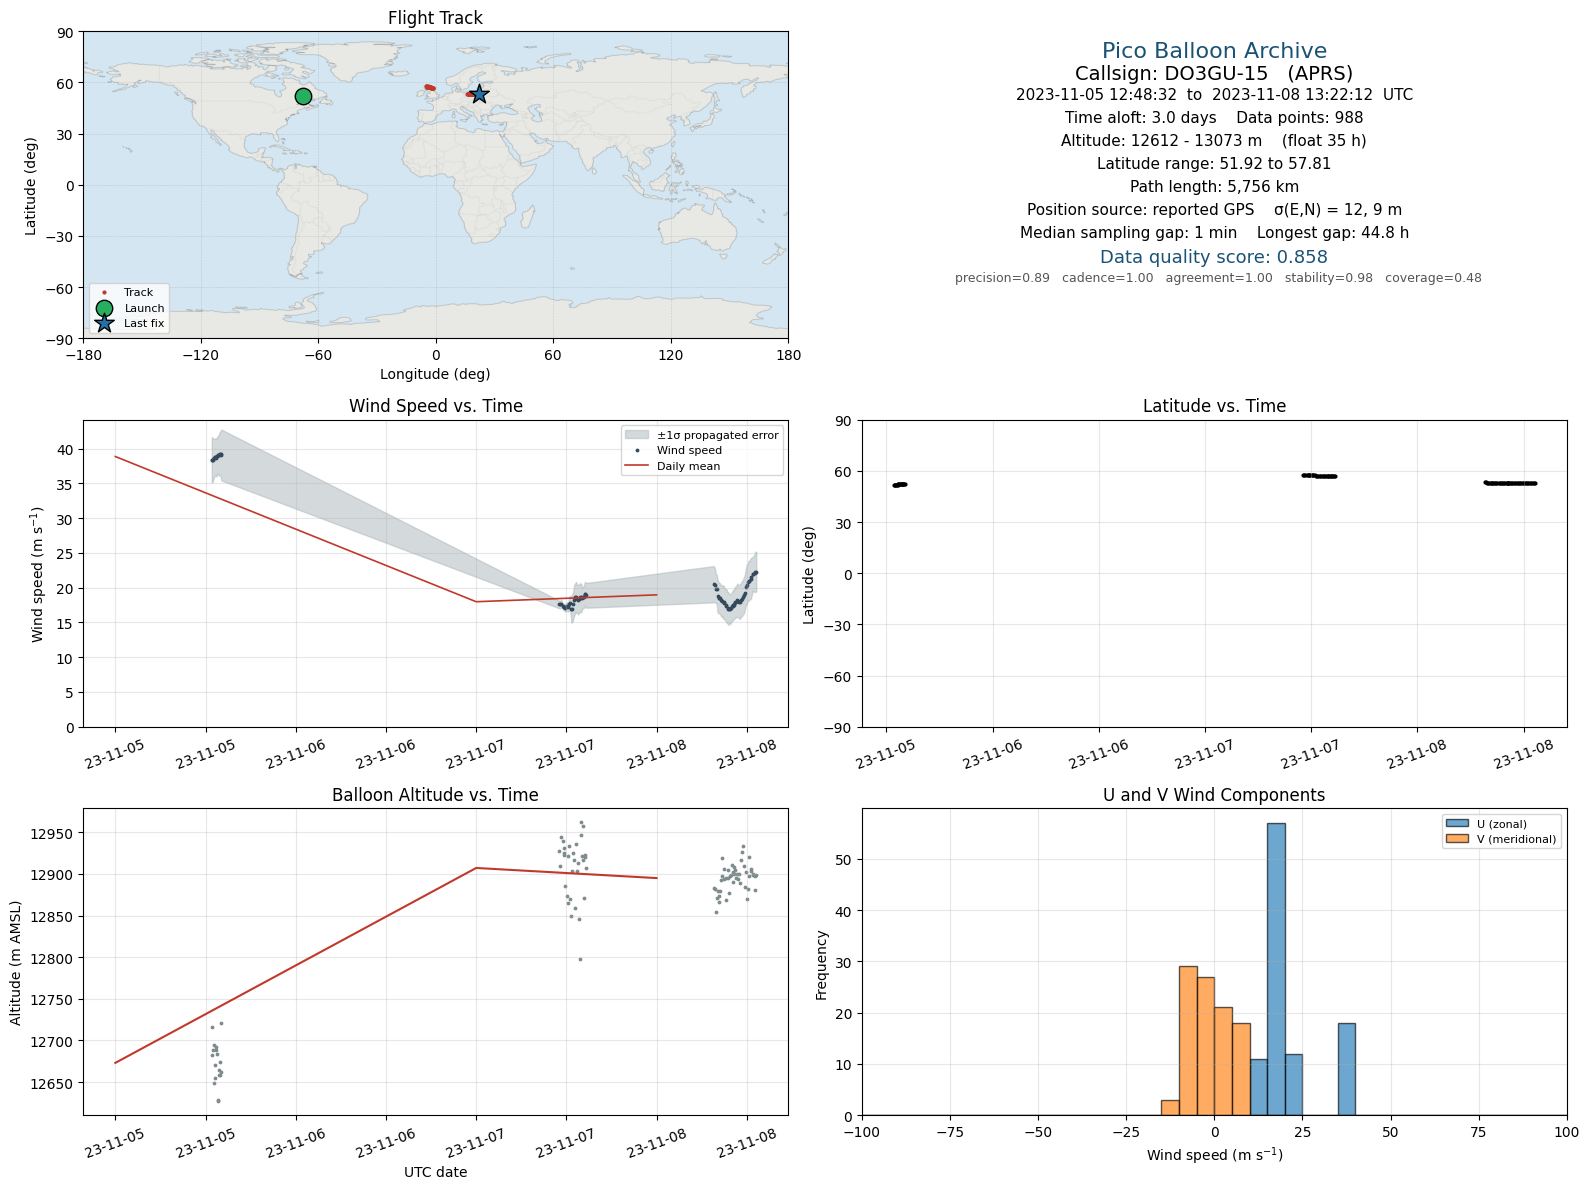Click the "coverage=0.48" value
The image size is (1590, 1189).
click(1433, 278)
